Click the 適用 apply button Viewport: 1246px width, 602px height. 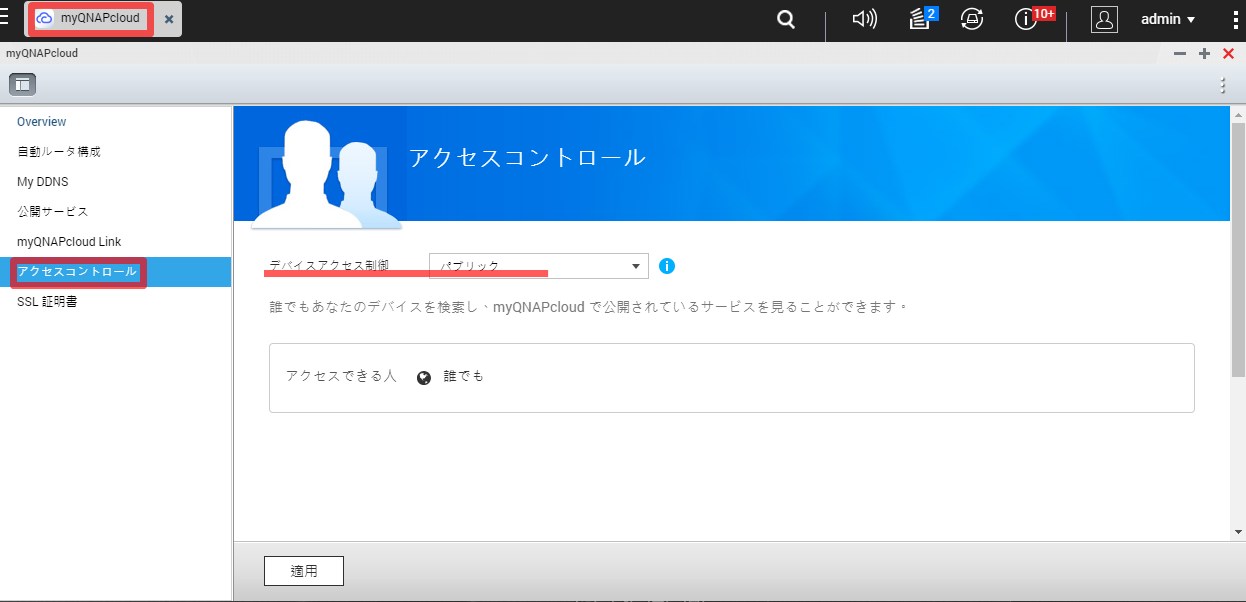304,571
